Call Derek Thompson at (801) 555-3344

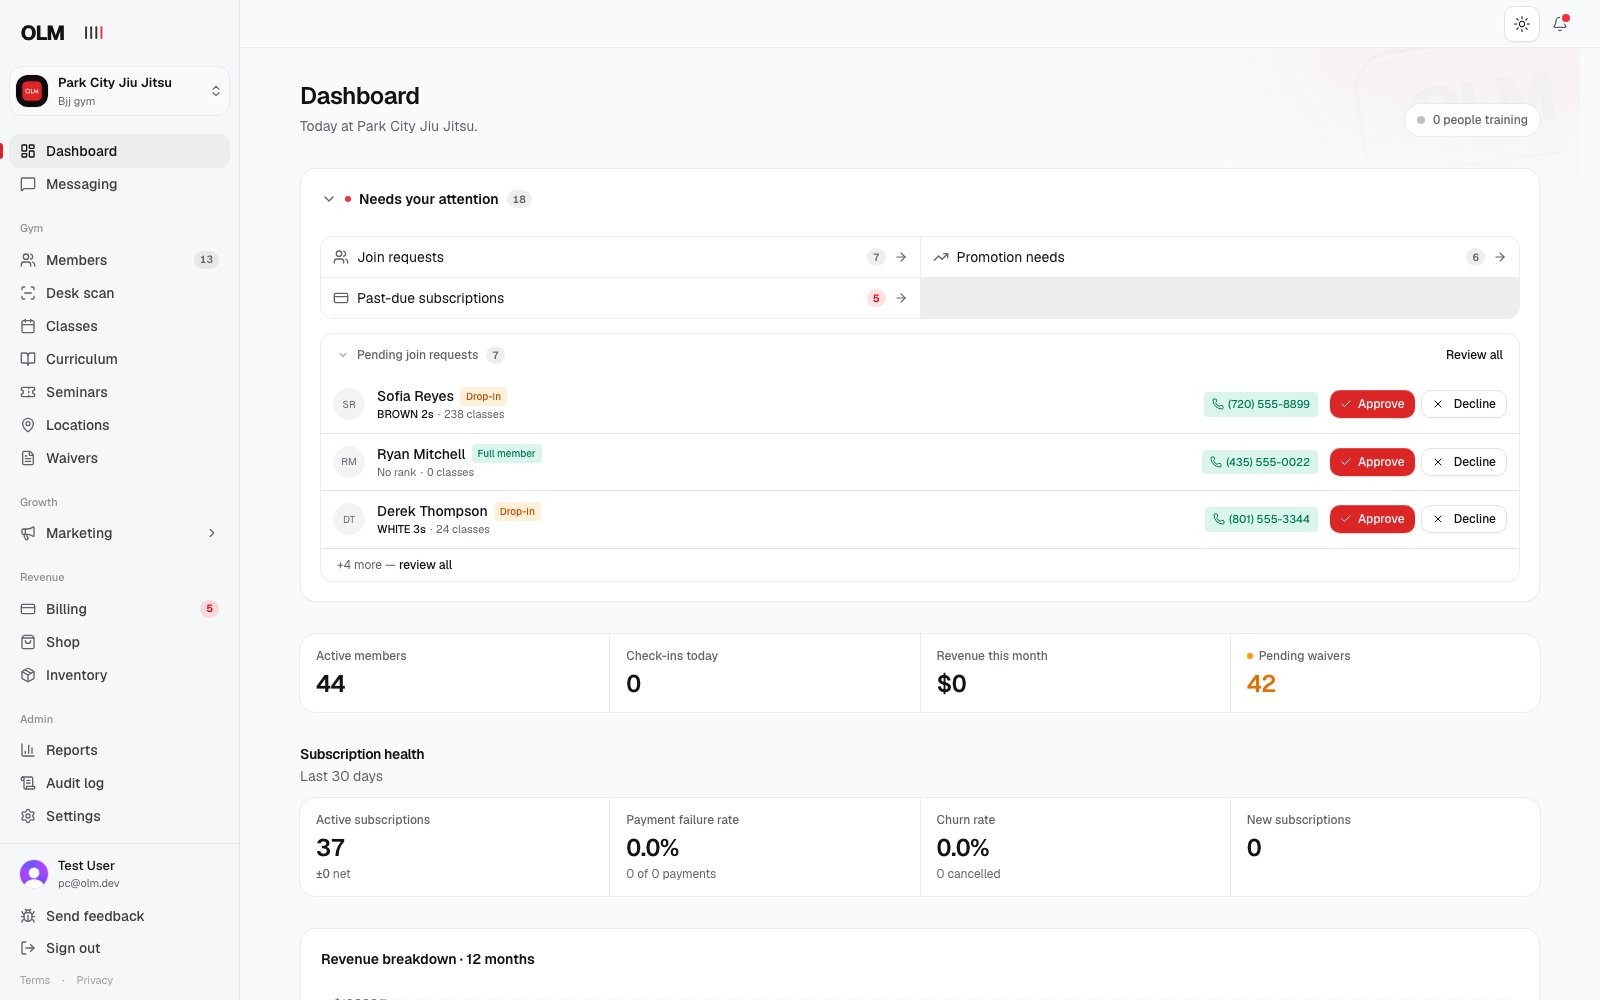click(1261, 519)
